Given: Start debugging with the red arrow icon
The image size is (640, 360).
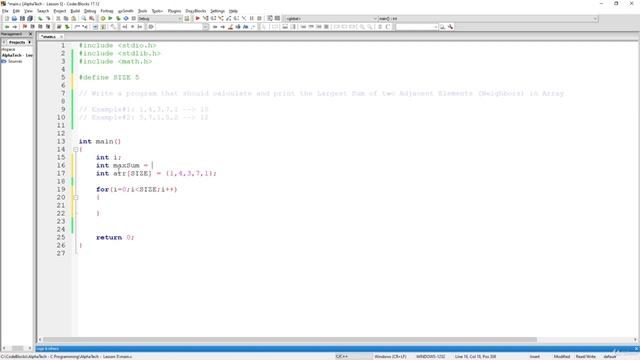Looking at the screenshot, I should [198, 18].
